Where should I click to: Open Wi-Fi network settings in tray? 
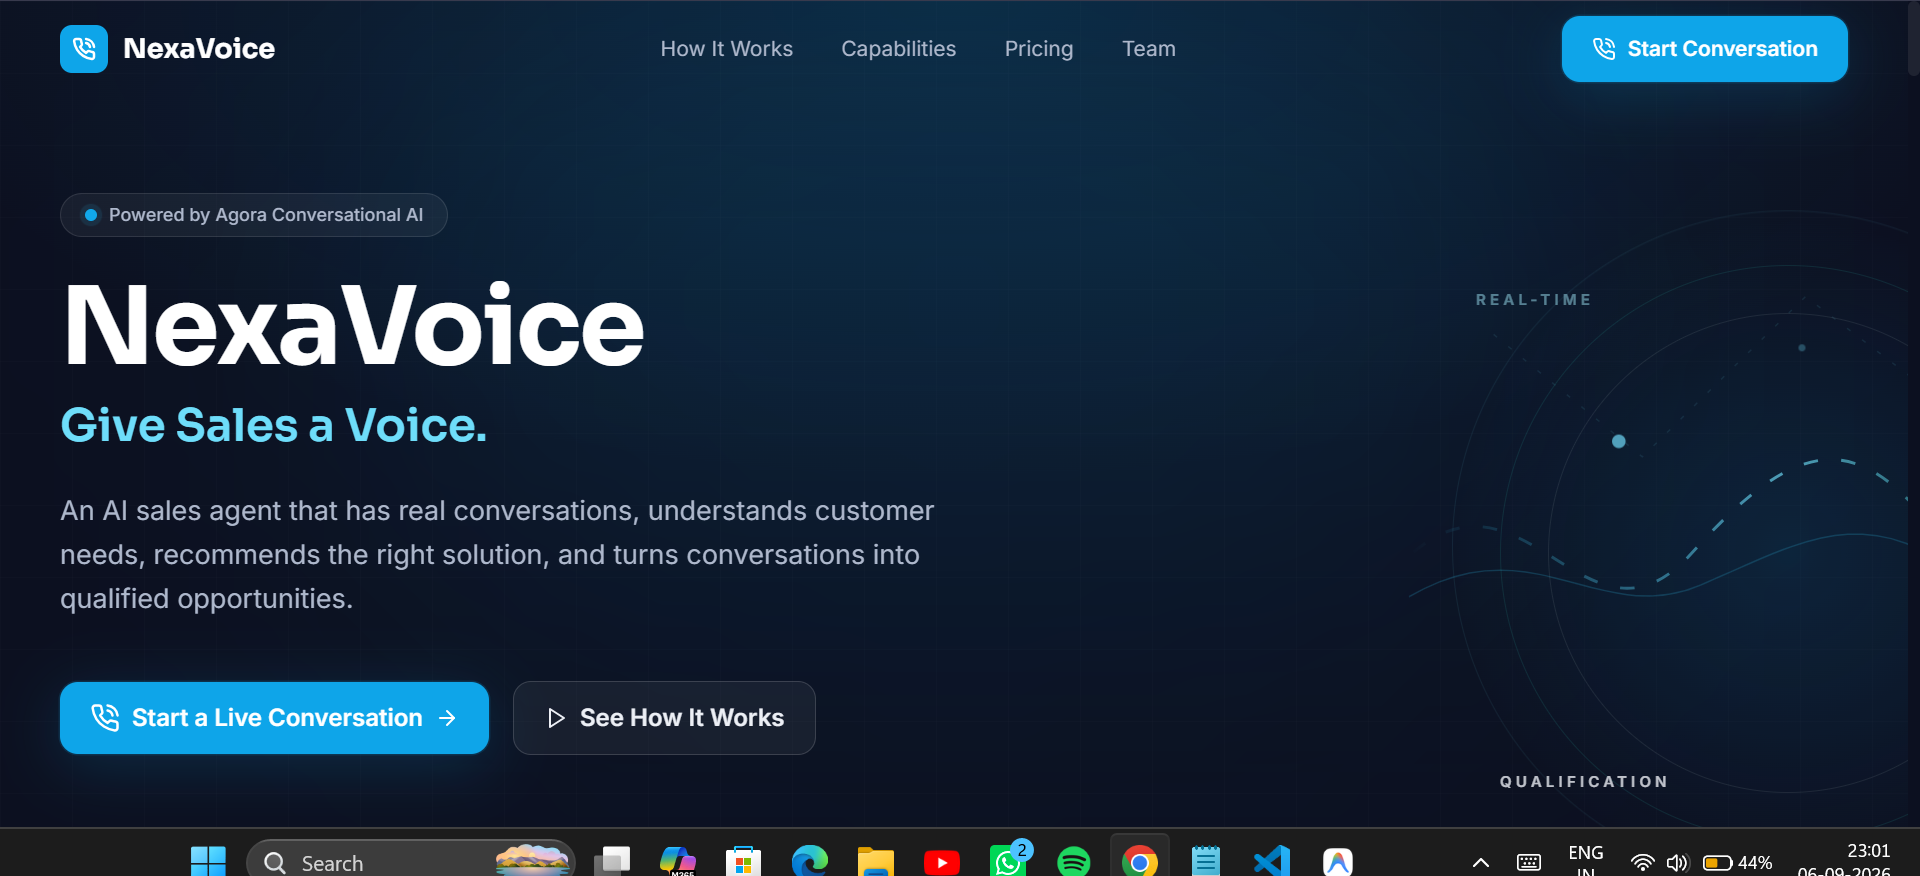pos(1642,863)
